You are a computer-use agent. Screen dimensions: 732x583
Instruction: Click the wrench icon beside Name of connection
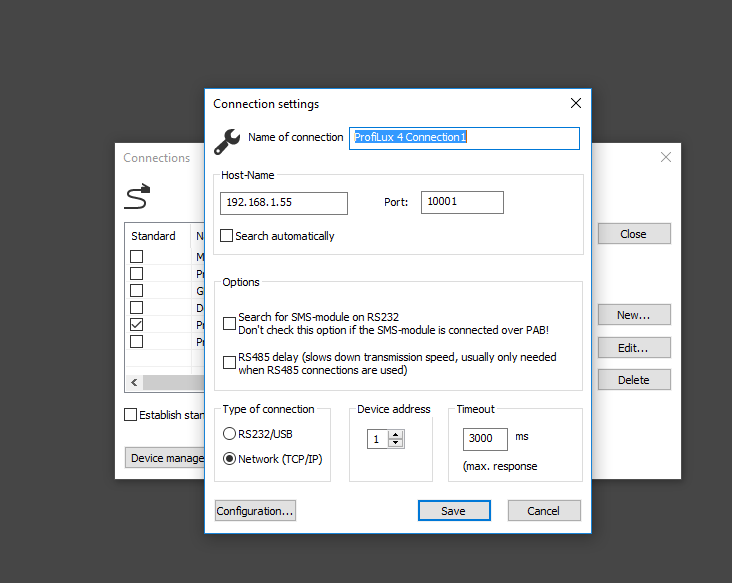click(x=227, y=141)
